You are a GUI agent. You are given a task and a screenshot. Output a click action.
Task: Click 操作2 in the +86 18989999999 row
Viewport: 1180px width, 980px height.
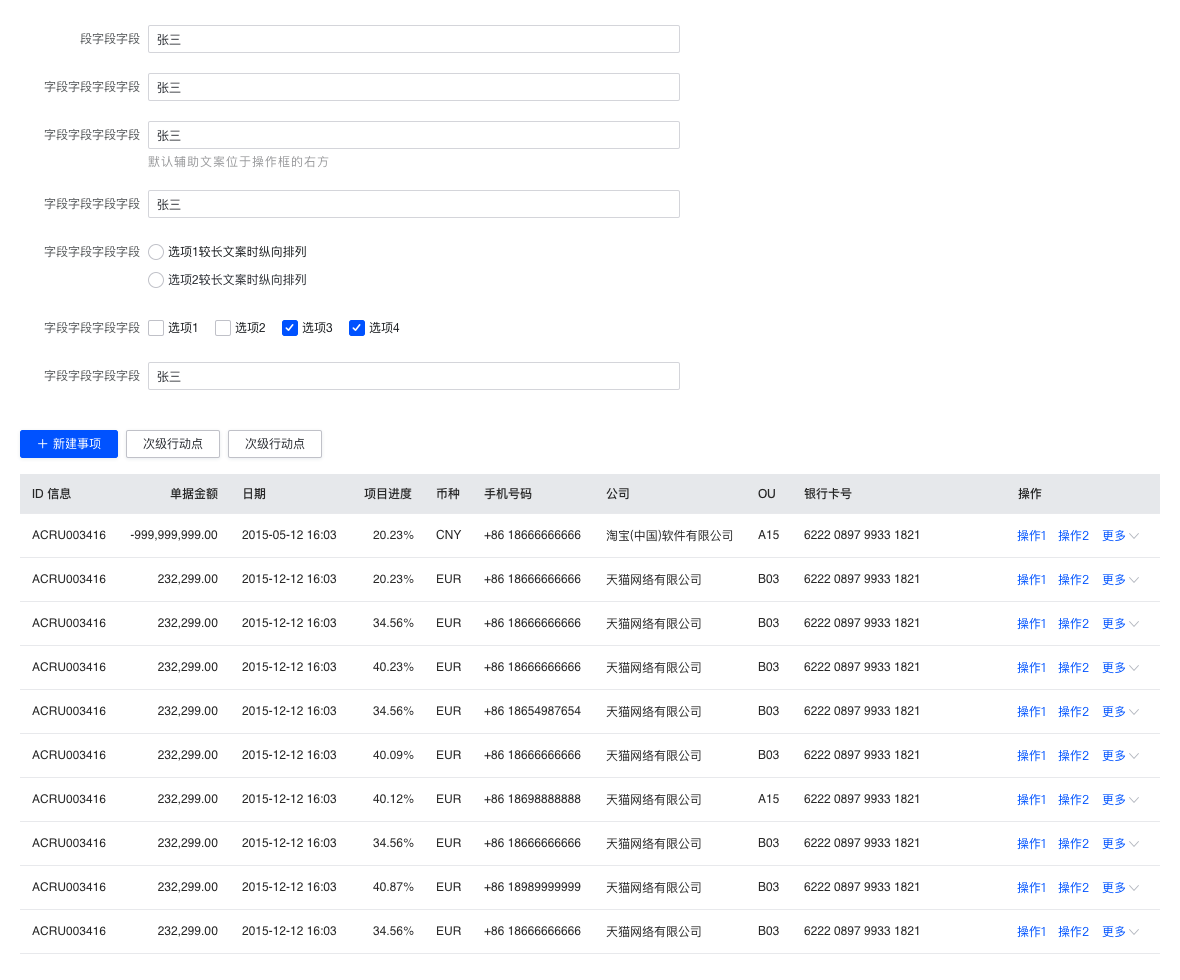[1073, 887]
